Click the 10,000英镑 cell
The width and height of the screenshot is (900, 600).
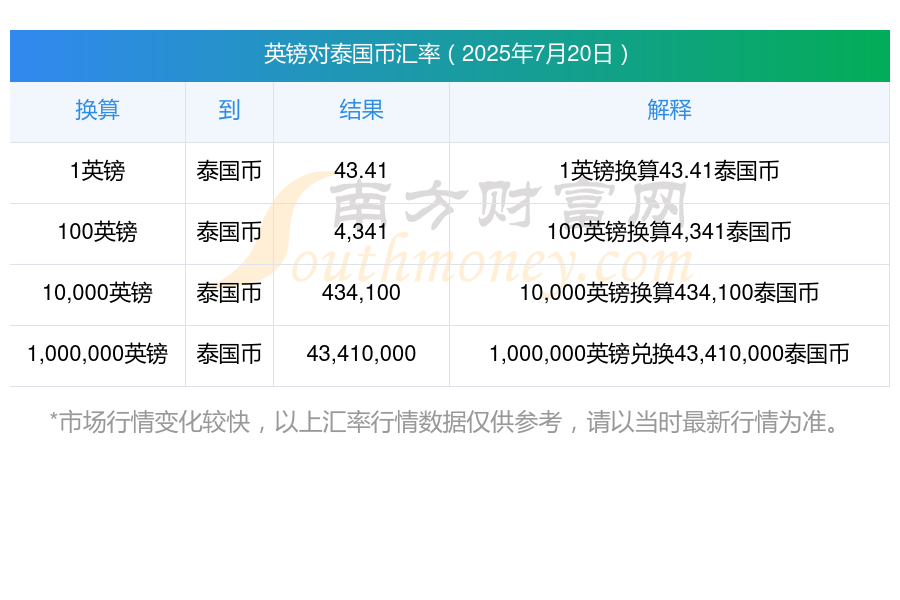click(98, 293)
